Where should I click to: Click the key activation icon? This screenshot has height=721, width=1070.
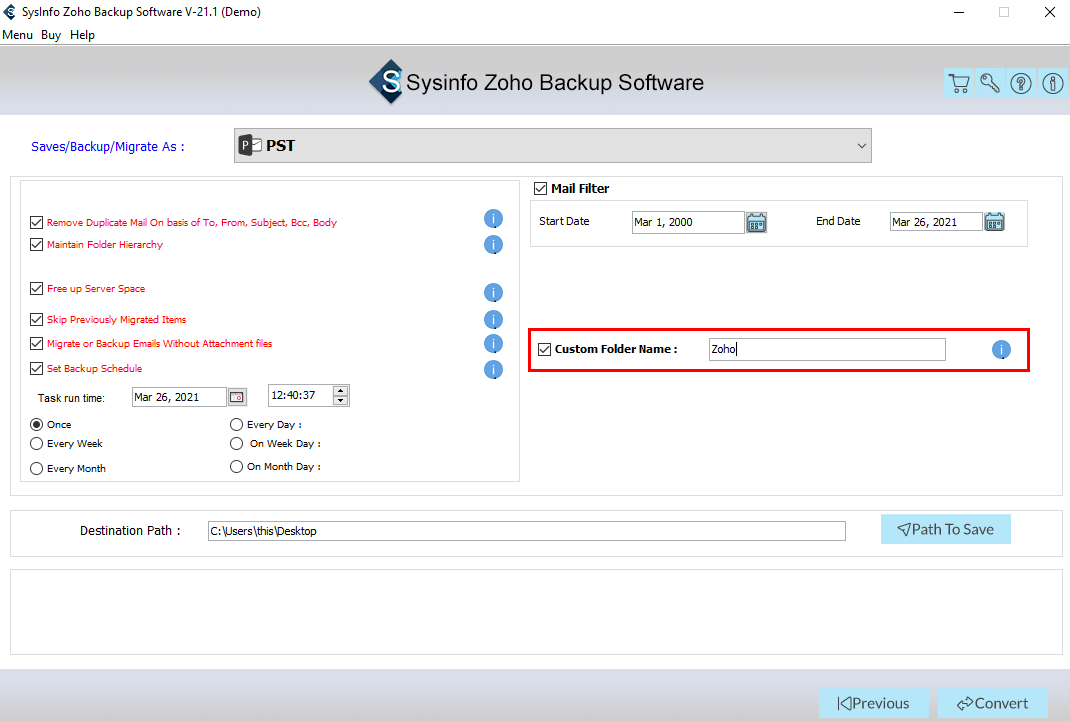(989, 83)
